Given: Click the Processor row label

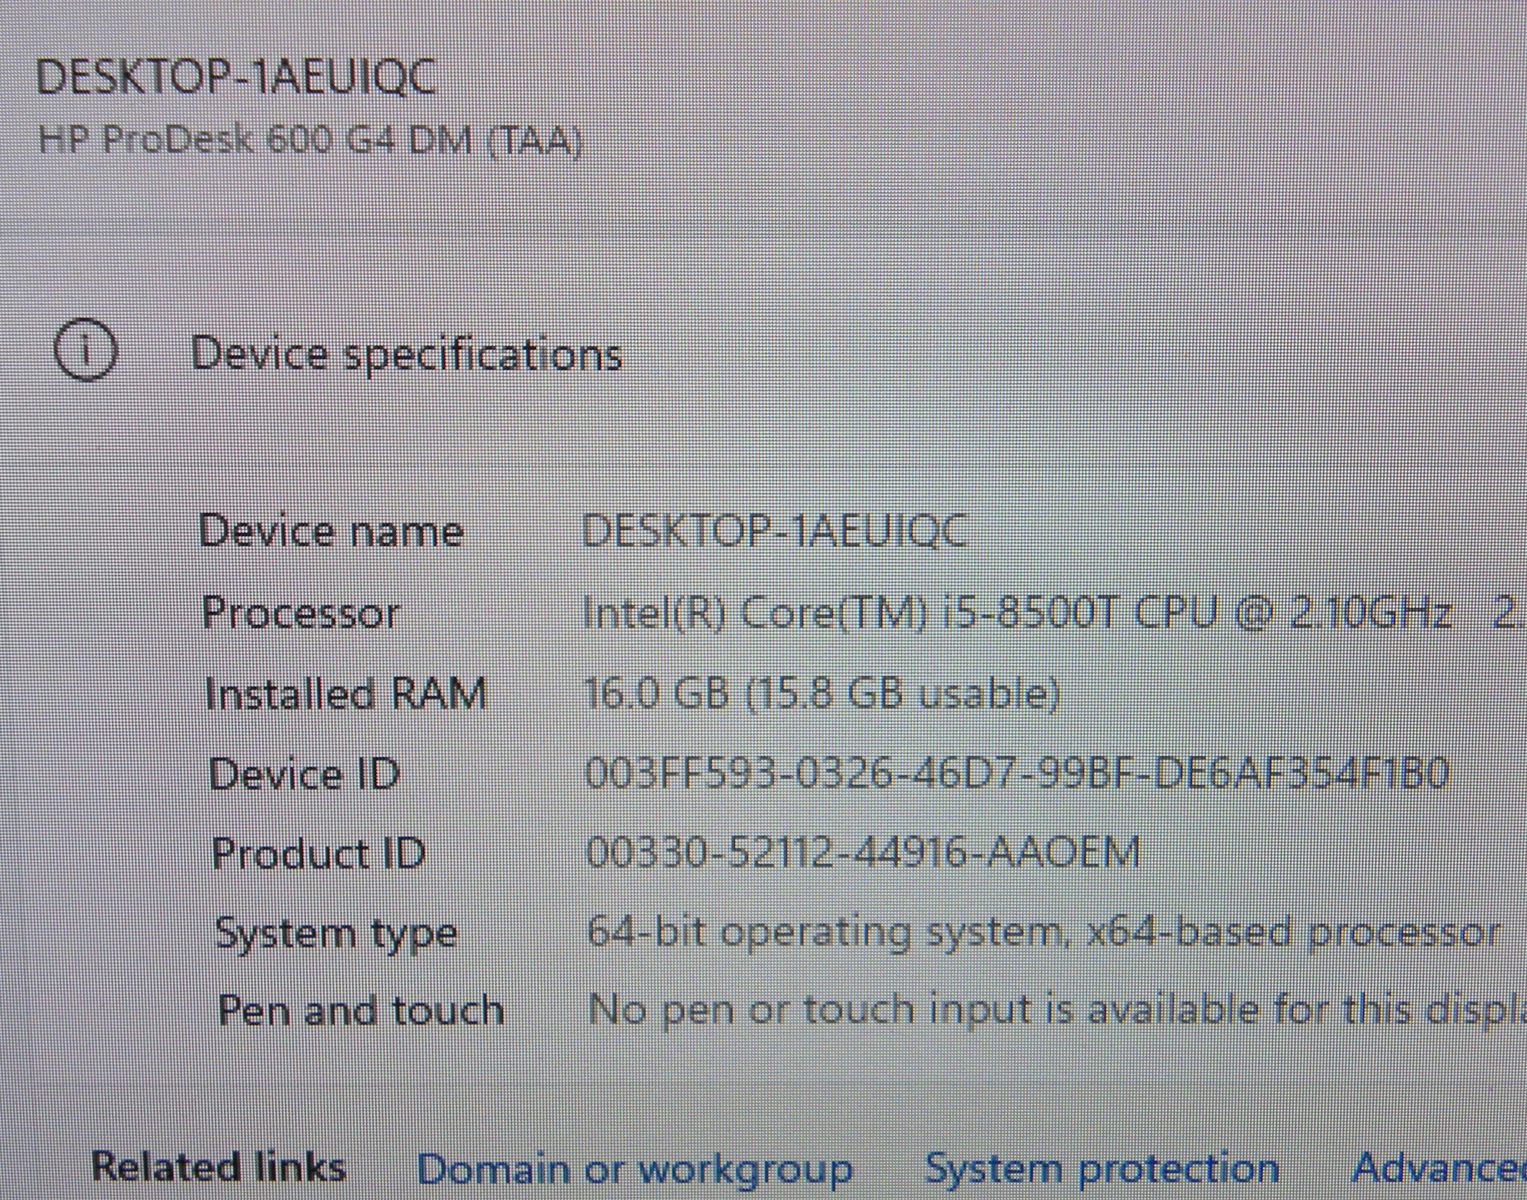Looking at the screenshot, I should pos(301,613).
